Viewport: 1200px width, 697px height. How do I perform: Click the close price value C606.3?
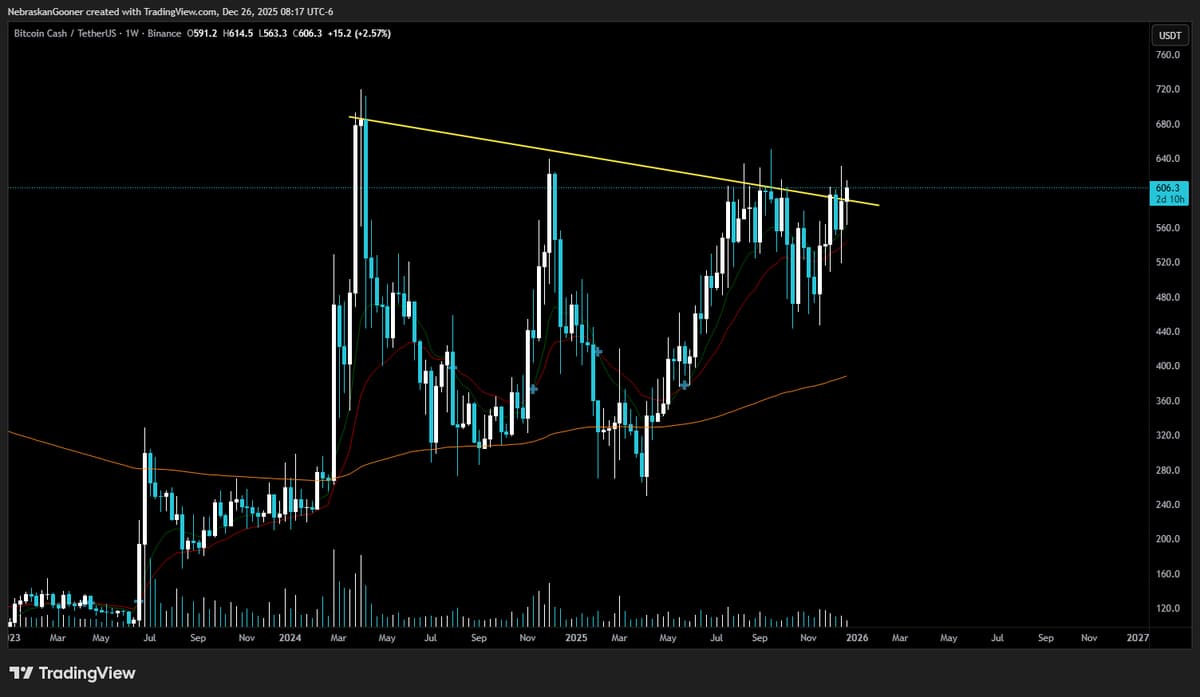tap(306, 33)
